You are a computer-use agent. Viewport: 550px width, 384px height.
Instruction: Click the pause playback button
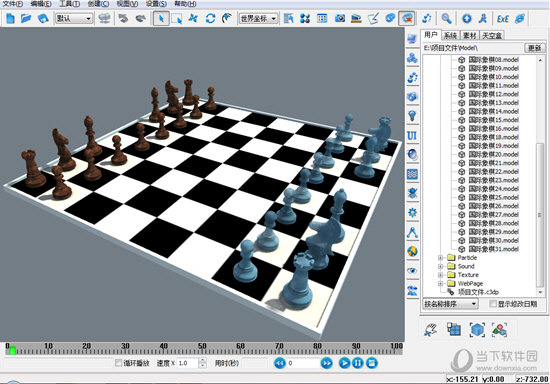(x=357, y=363)
